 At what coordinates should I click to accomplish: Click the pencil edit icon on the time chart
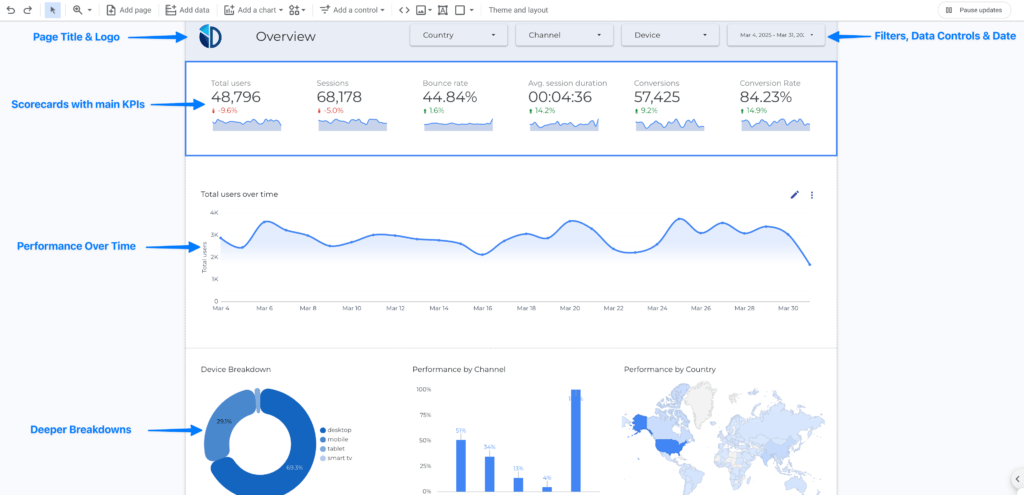pos(795,195)
